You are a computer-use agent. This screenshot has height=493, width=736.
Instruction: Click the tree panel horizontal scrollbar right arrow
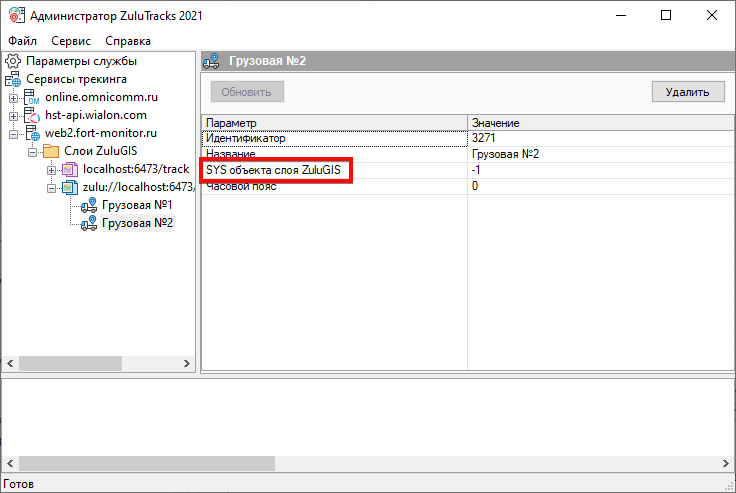(189, 363)
